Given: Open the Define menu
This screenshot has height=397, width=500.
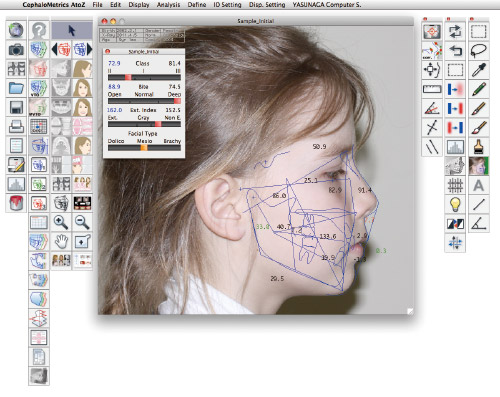Looking at the screenshot, I should click(x=197, y=5).
